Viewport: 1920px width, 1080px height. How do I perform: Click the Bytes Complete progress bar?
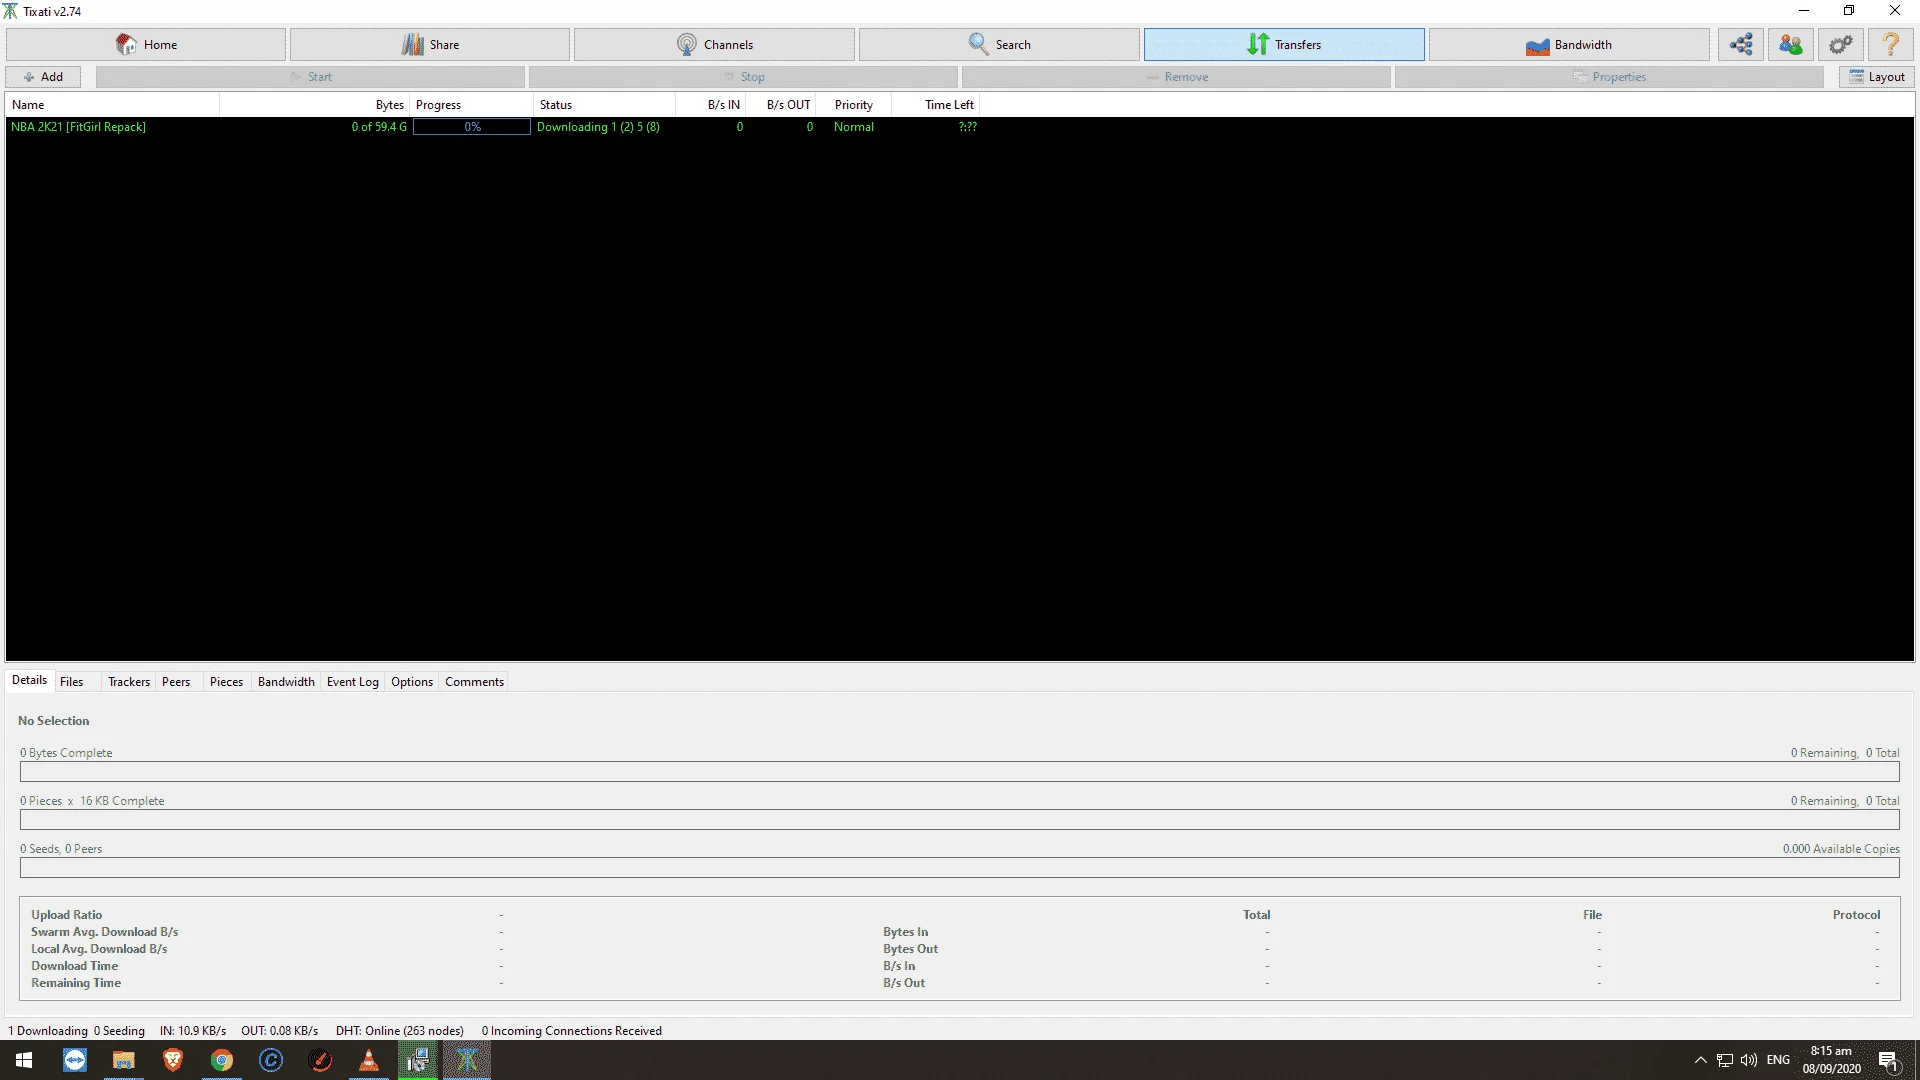(x=960, y=772)
